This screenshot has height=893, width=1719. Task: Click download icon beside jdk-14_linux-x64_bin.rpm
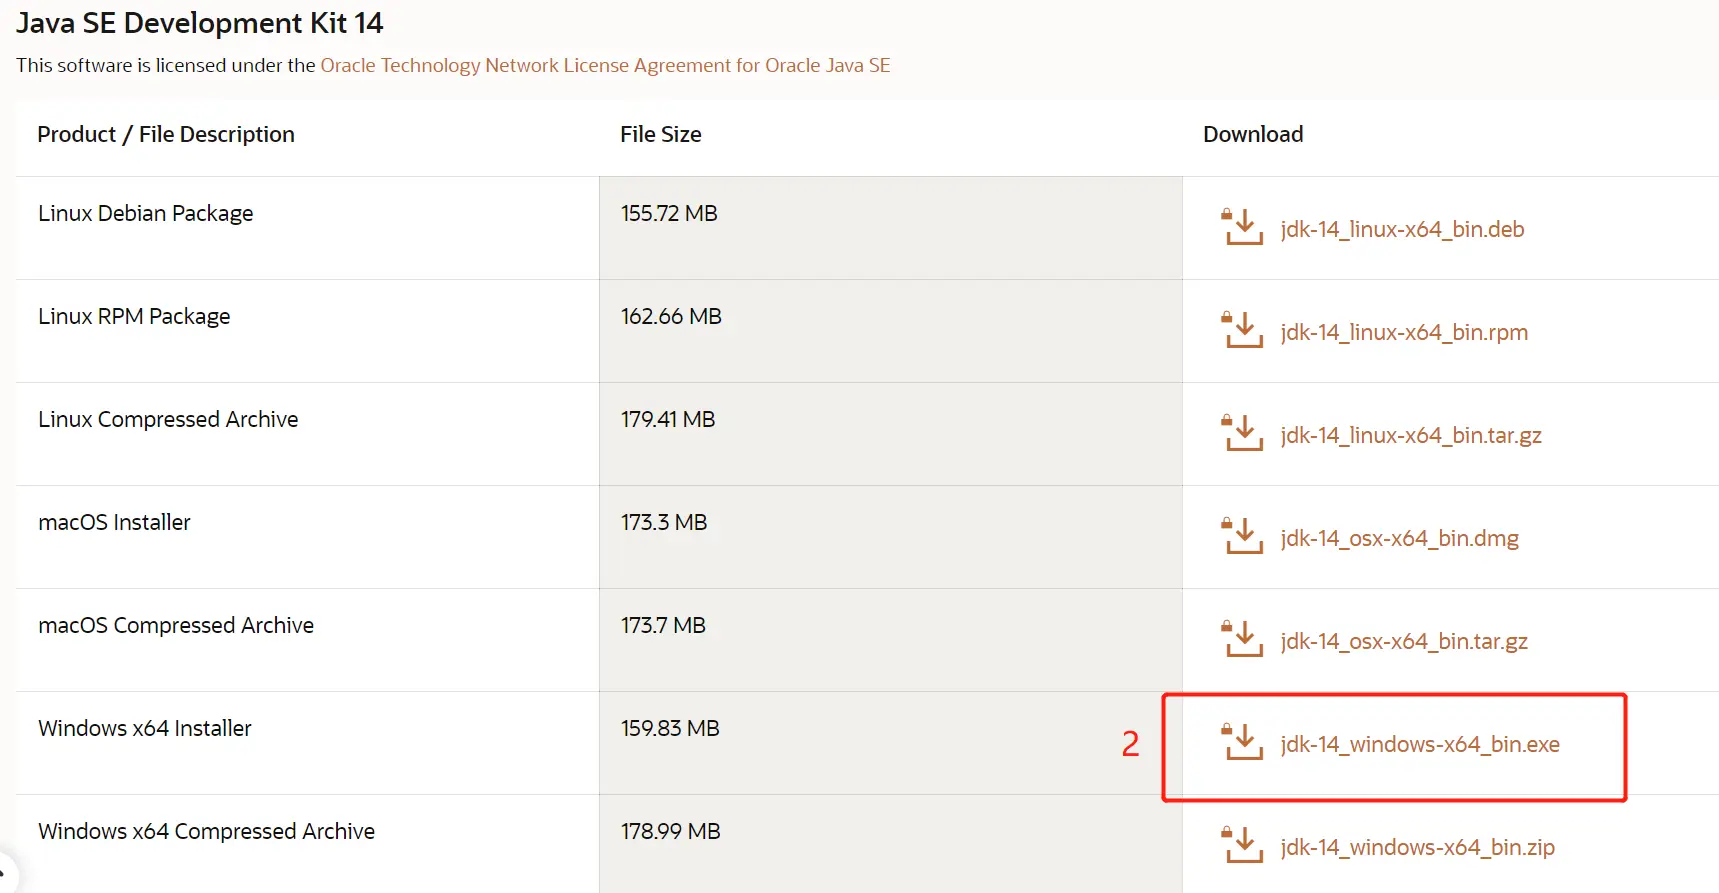click(x=1242, y=330)
